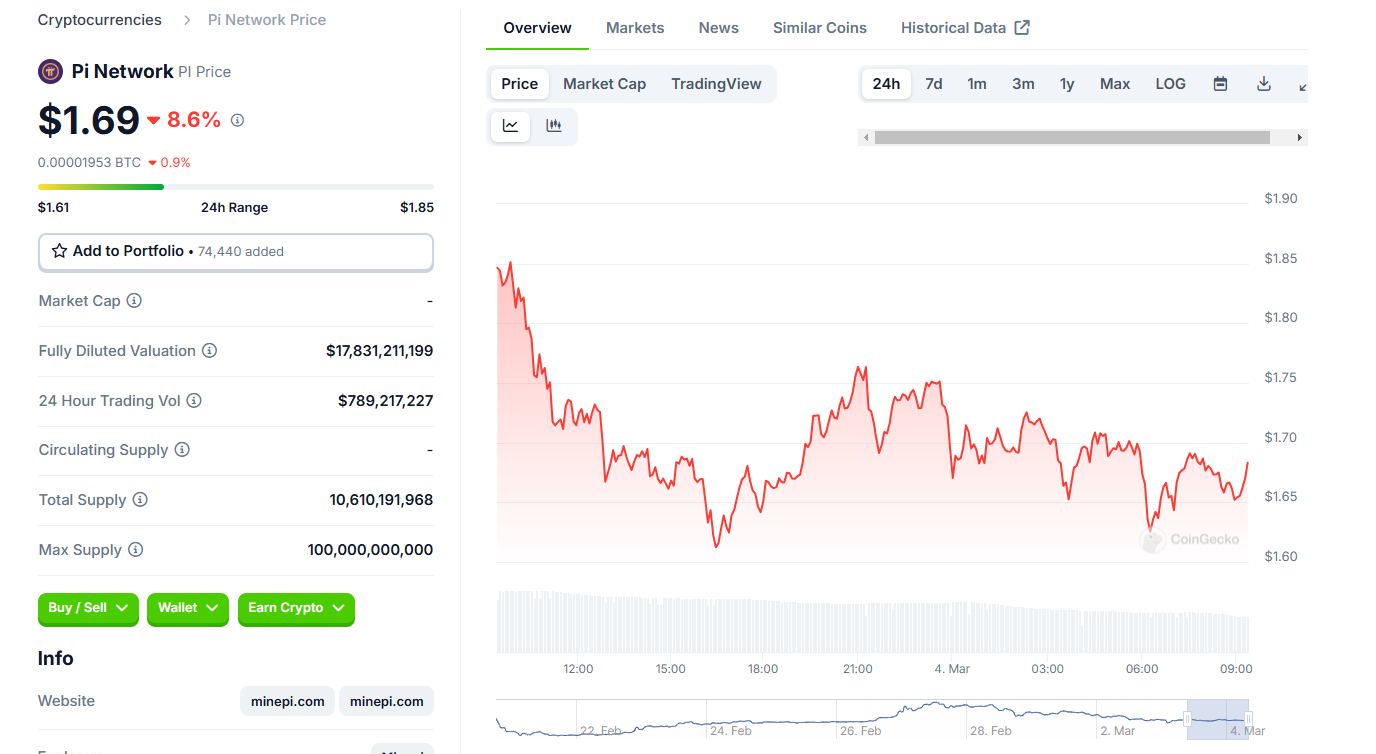Expand the Buy / Sell dropdown

[x=88, y=608]
